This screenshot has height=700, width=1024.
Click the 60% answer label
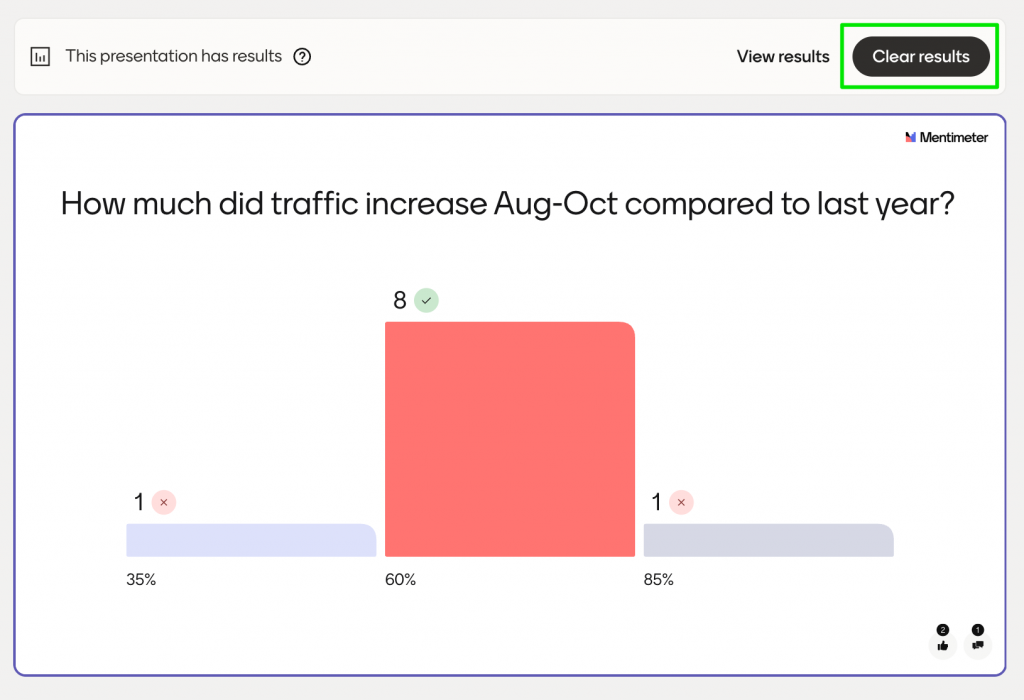point(400,580)
